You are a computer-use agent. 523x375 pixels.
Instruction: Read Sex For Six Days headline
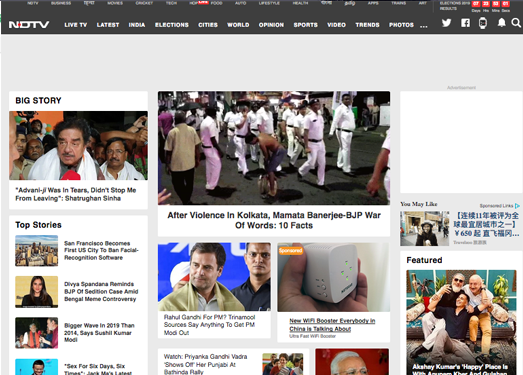tap(98, 369)
